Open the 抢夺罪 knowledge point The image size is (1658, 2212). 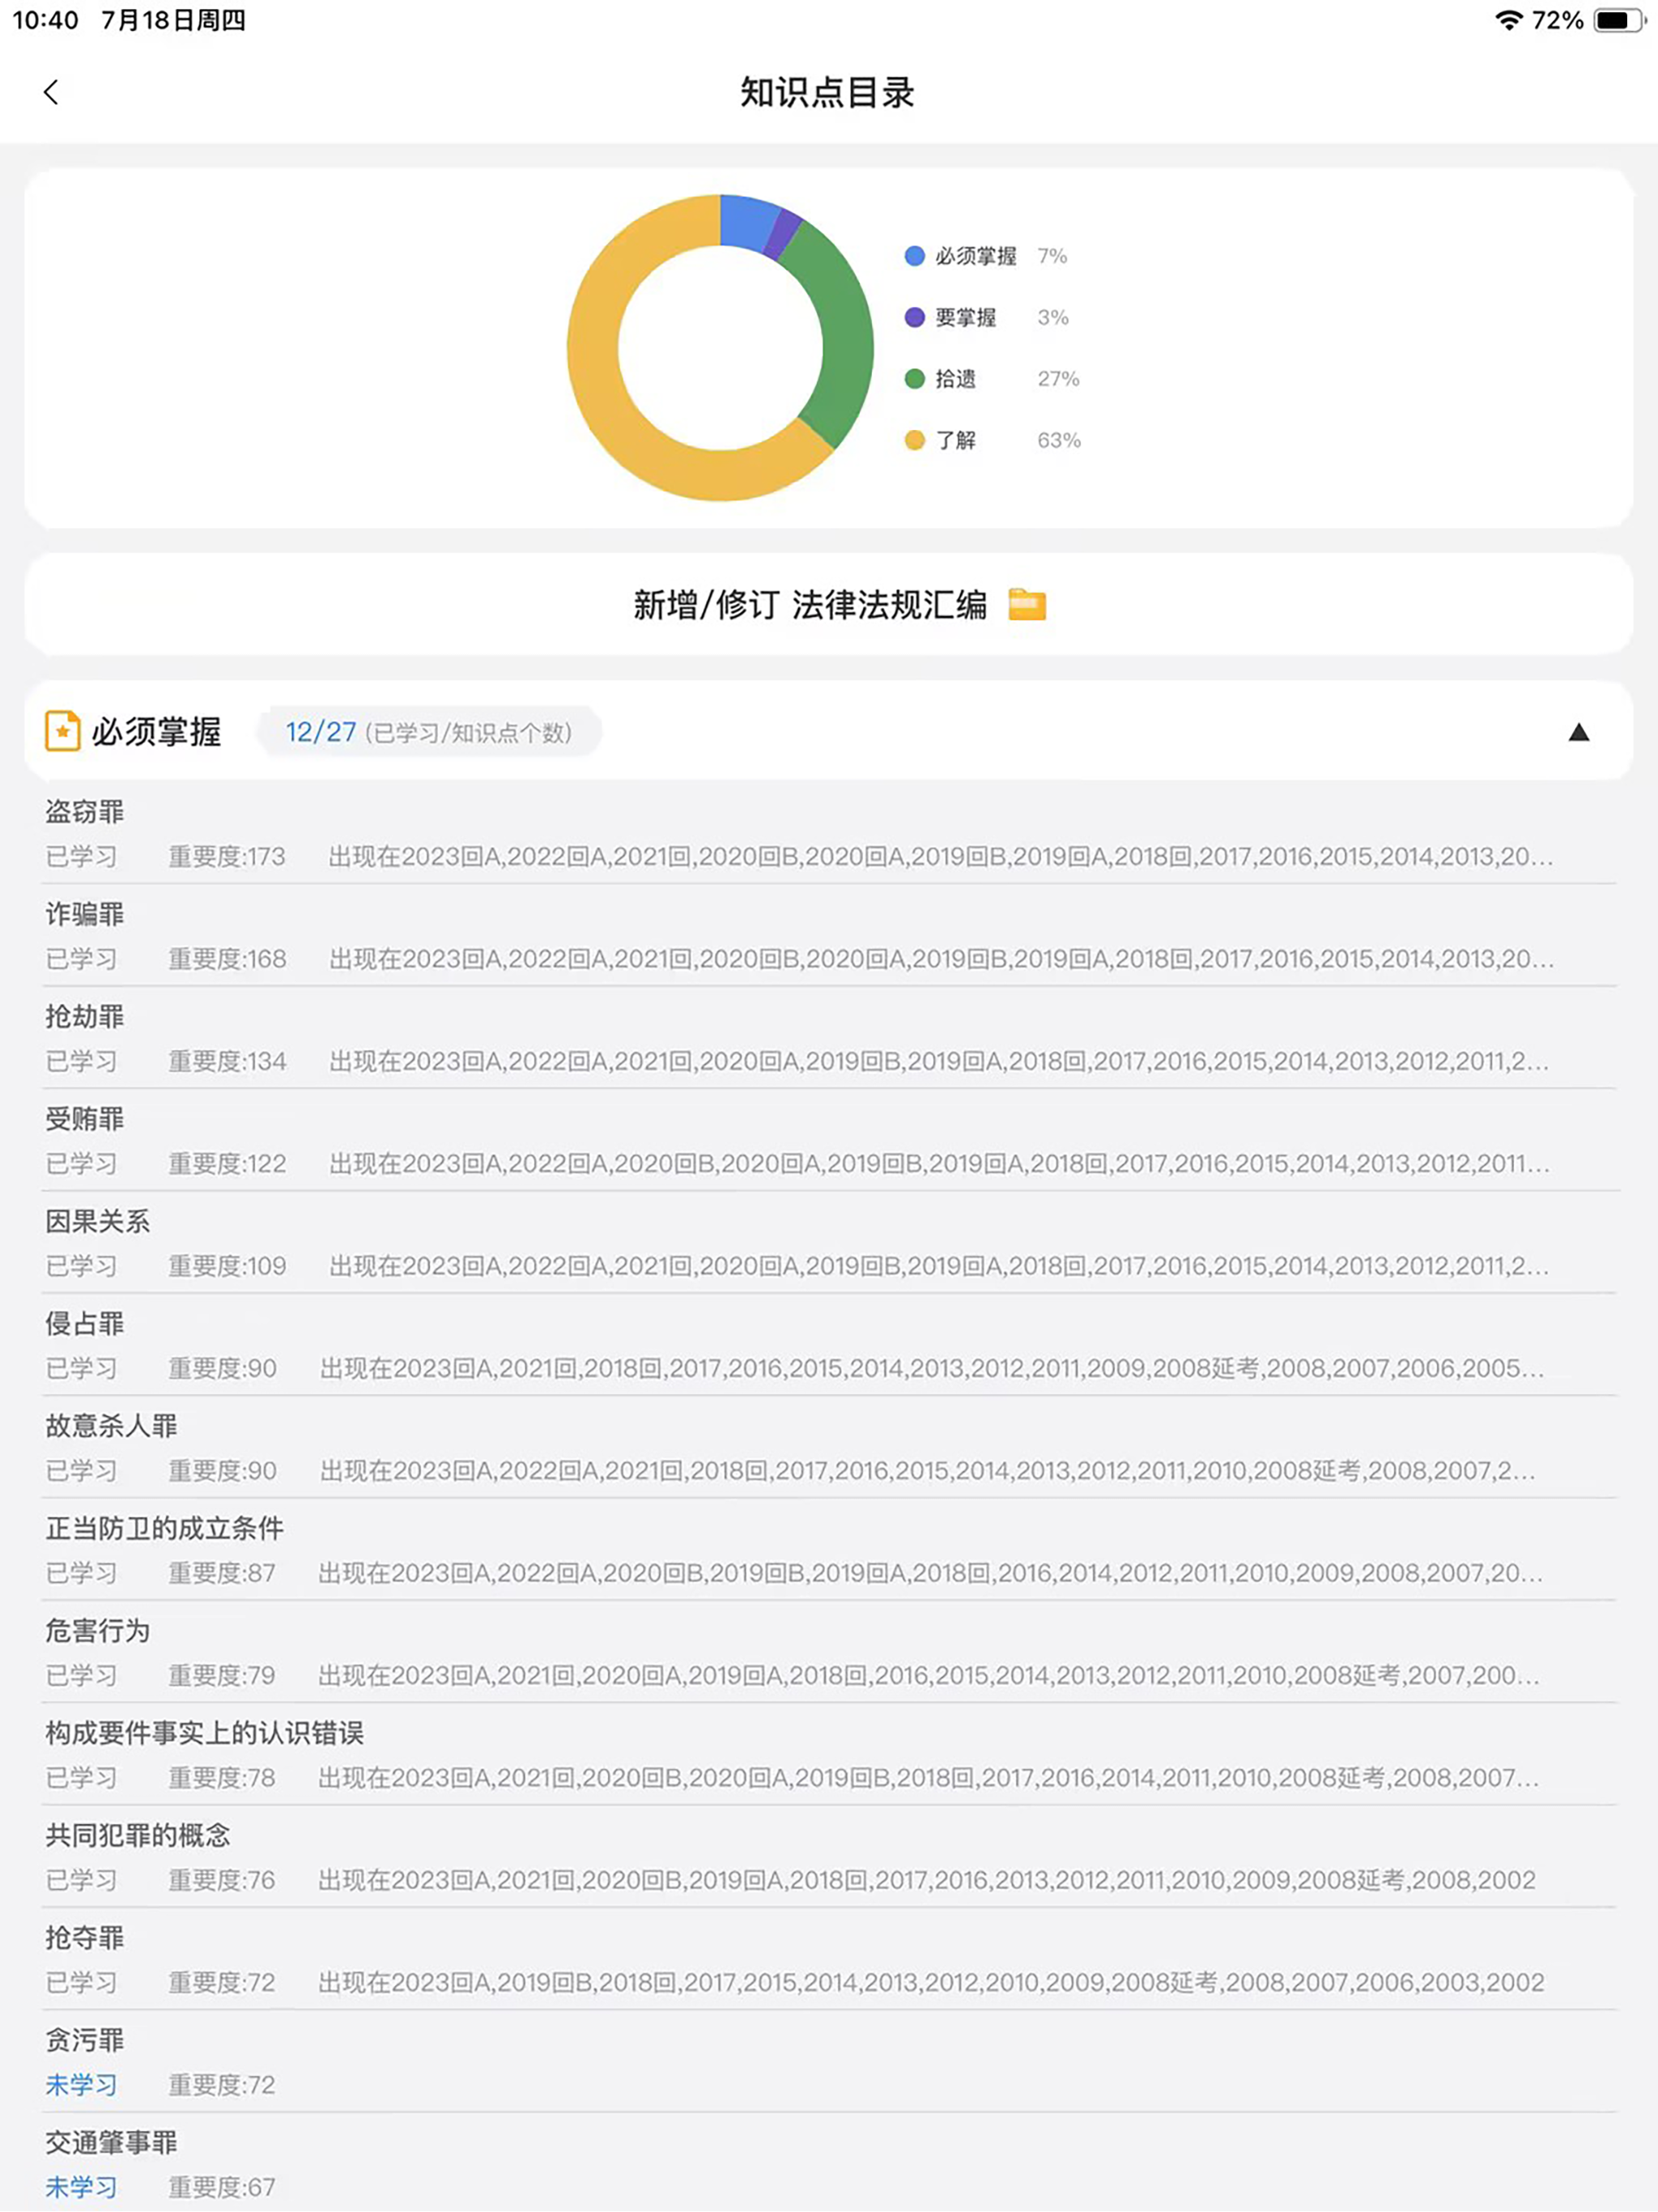pyautogui.click(x=829, y=1960)
